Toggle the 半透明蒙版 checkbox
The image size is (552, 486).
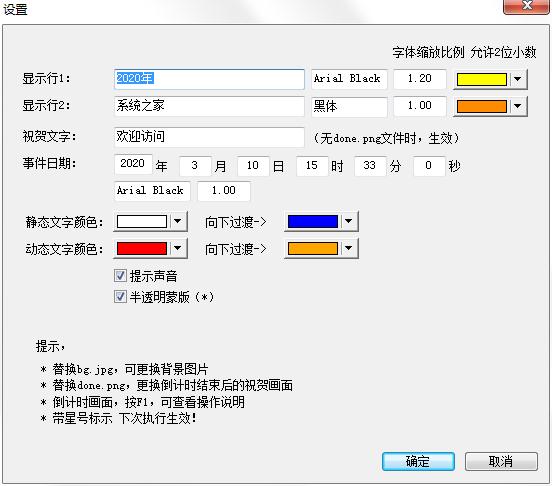120,297
